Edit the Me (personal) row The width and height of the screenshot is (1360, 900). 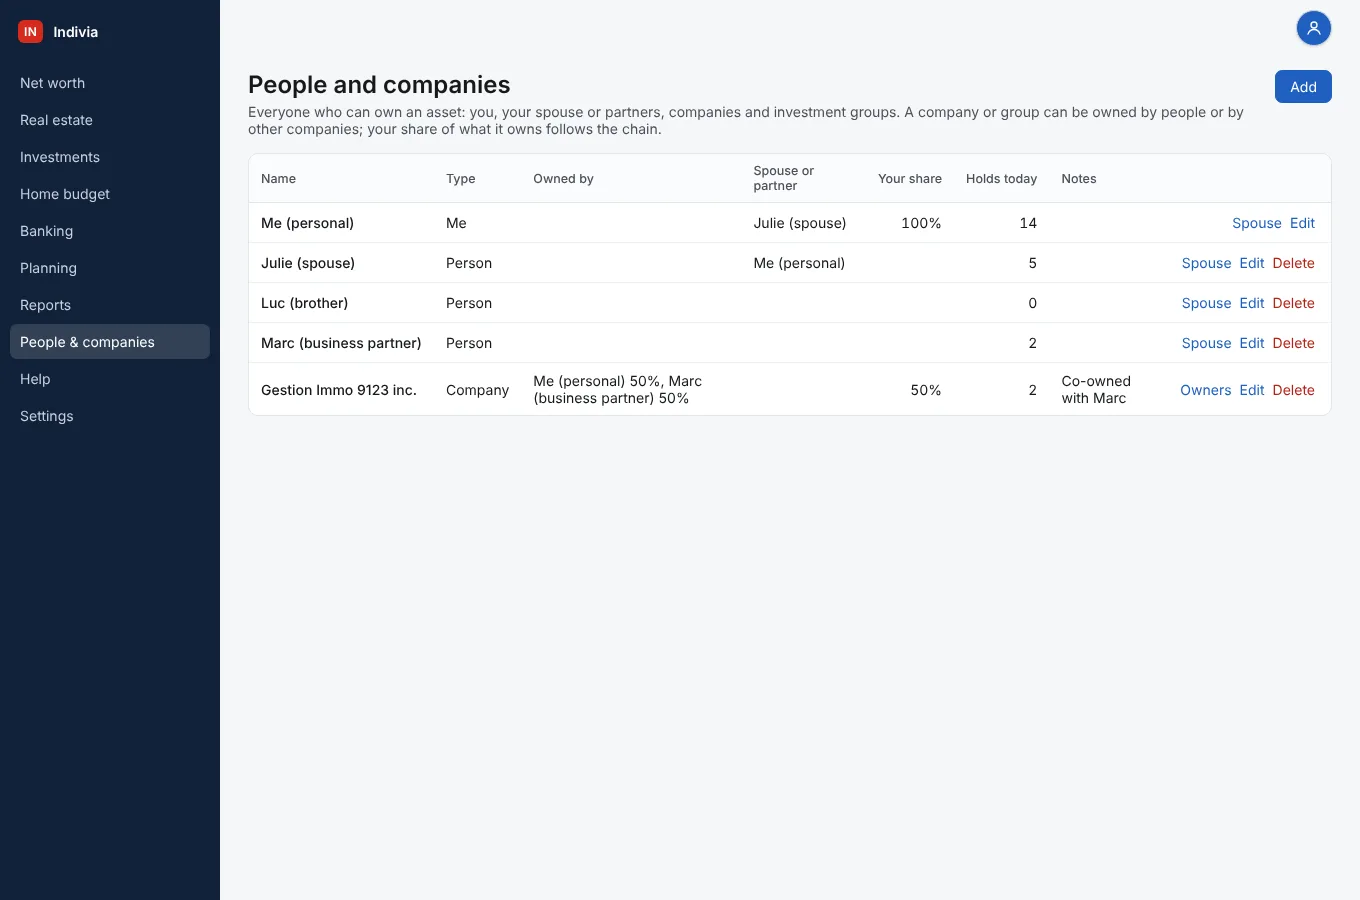coord(1302,223)
